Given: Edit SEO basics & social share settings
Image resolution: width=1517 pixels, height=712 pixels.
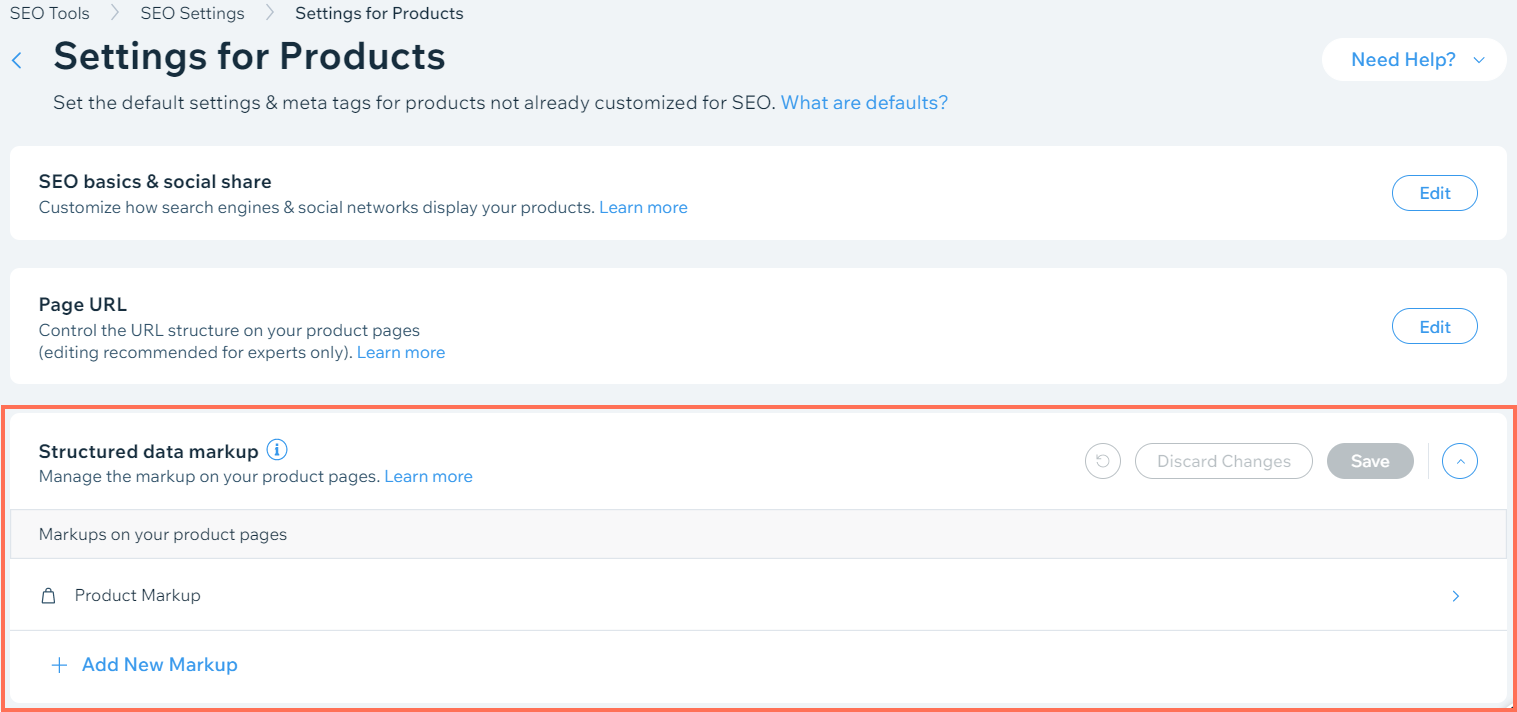Looking at the screenshot, I should (x=1434, y=193).
